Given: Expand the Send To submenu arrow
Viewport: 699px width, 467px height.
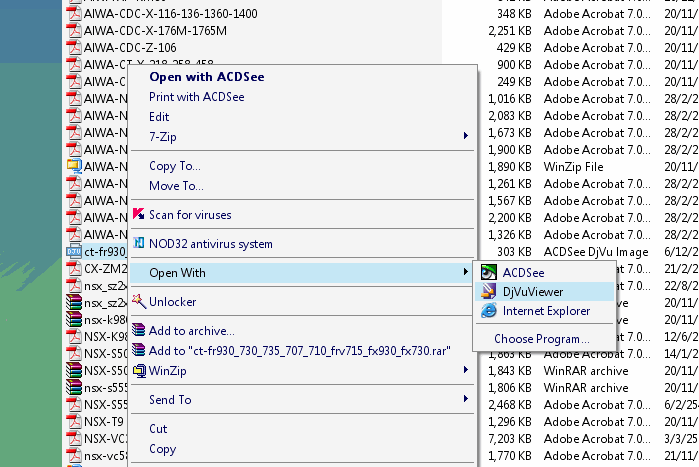Looking at the screenshot, I should tap(465, 398).
